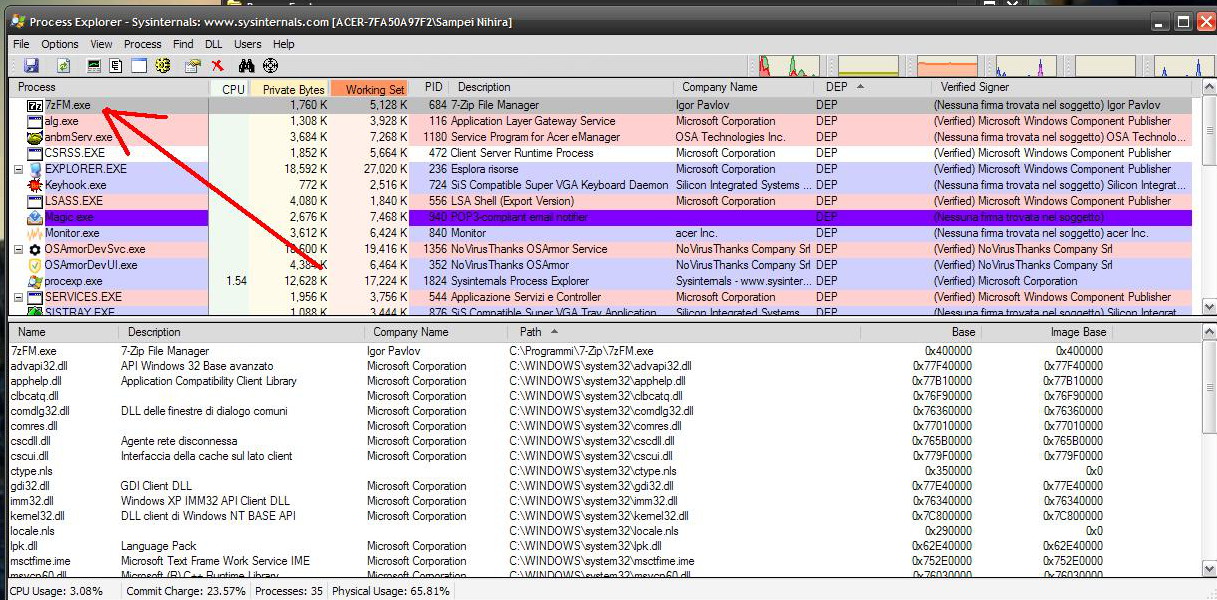Click CPU Usage status bar entry
The width and height of the screenshot is (1217, 600).
pos(56,591)
